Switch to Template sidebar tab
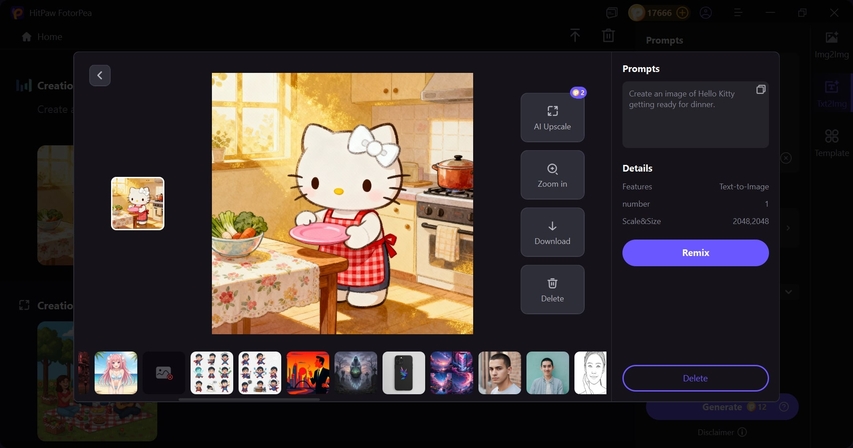Image resolution: width=853 pixels, height=448 pixels. click(x=831, y=143)
